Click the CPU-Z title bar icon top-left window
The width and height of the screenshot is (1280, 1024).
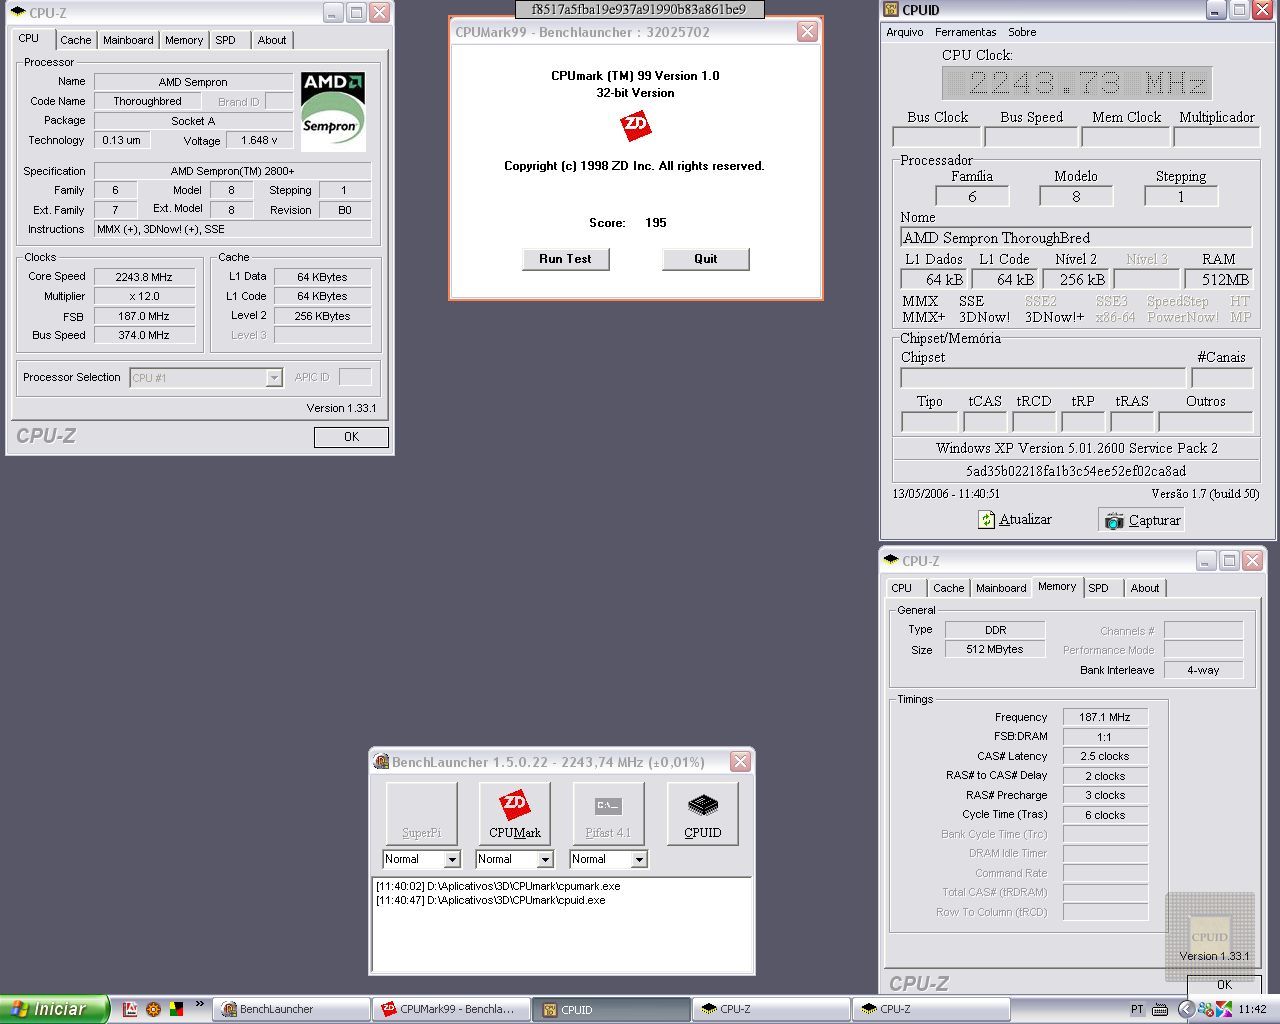(17, 13)
